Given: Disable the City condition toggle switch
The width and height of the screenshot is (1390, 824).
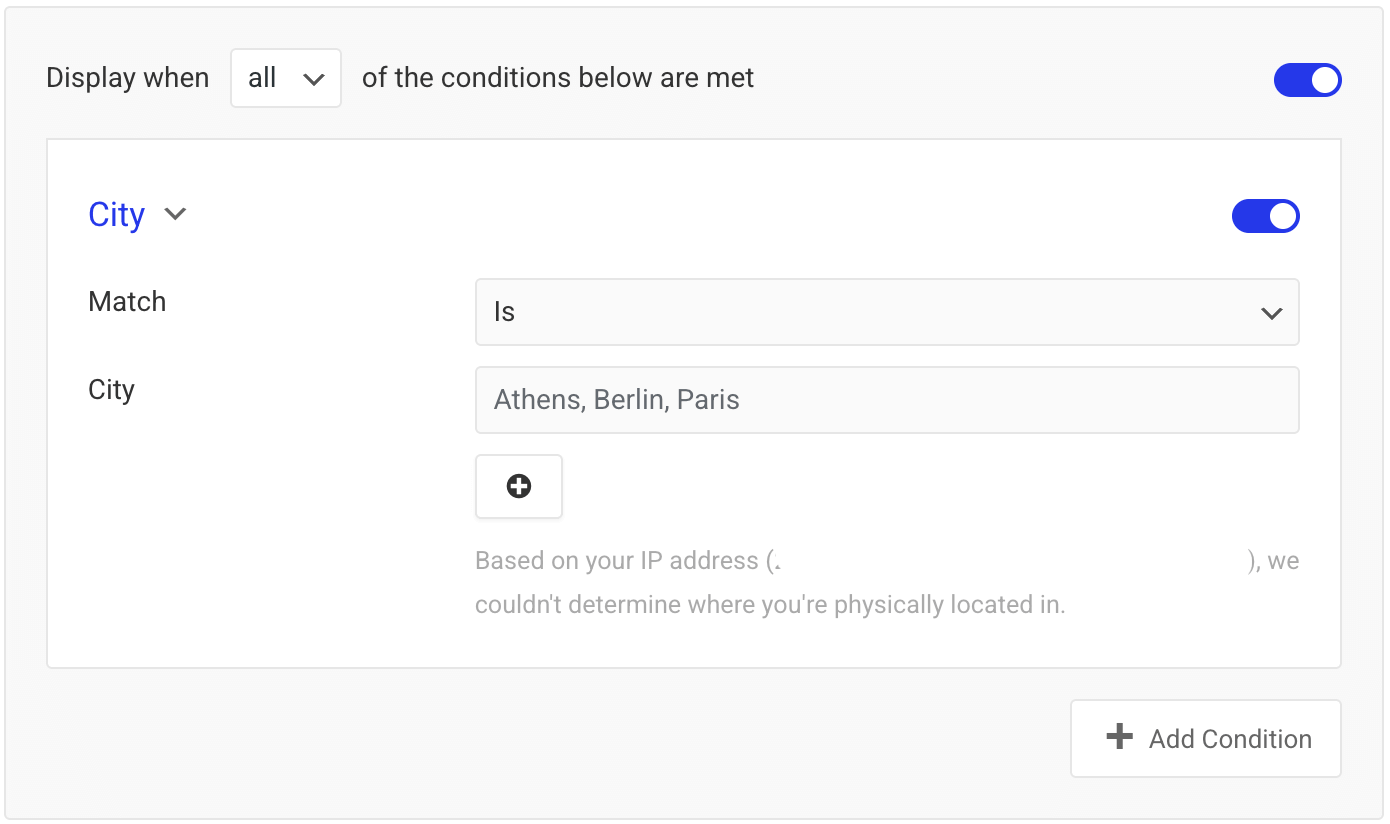Looking at the screenshot, I should (1265, 216).
